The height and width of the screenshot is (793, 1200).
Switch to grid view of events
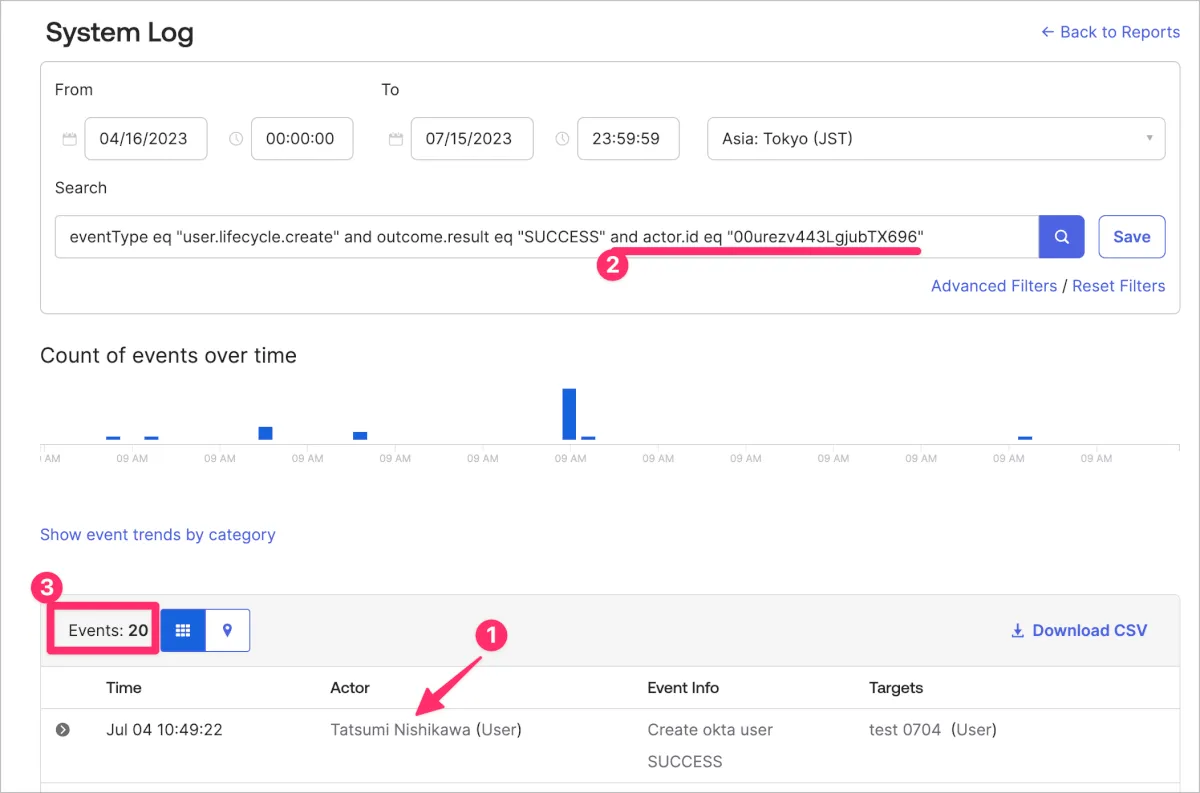click(x=183, y=631)
